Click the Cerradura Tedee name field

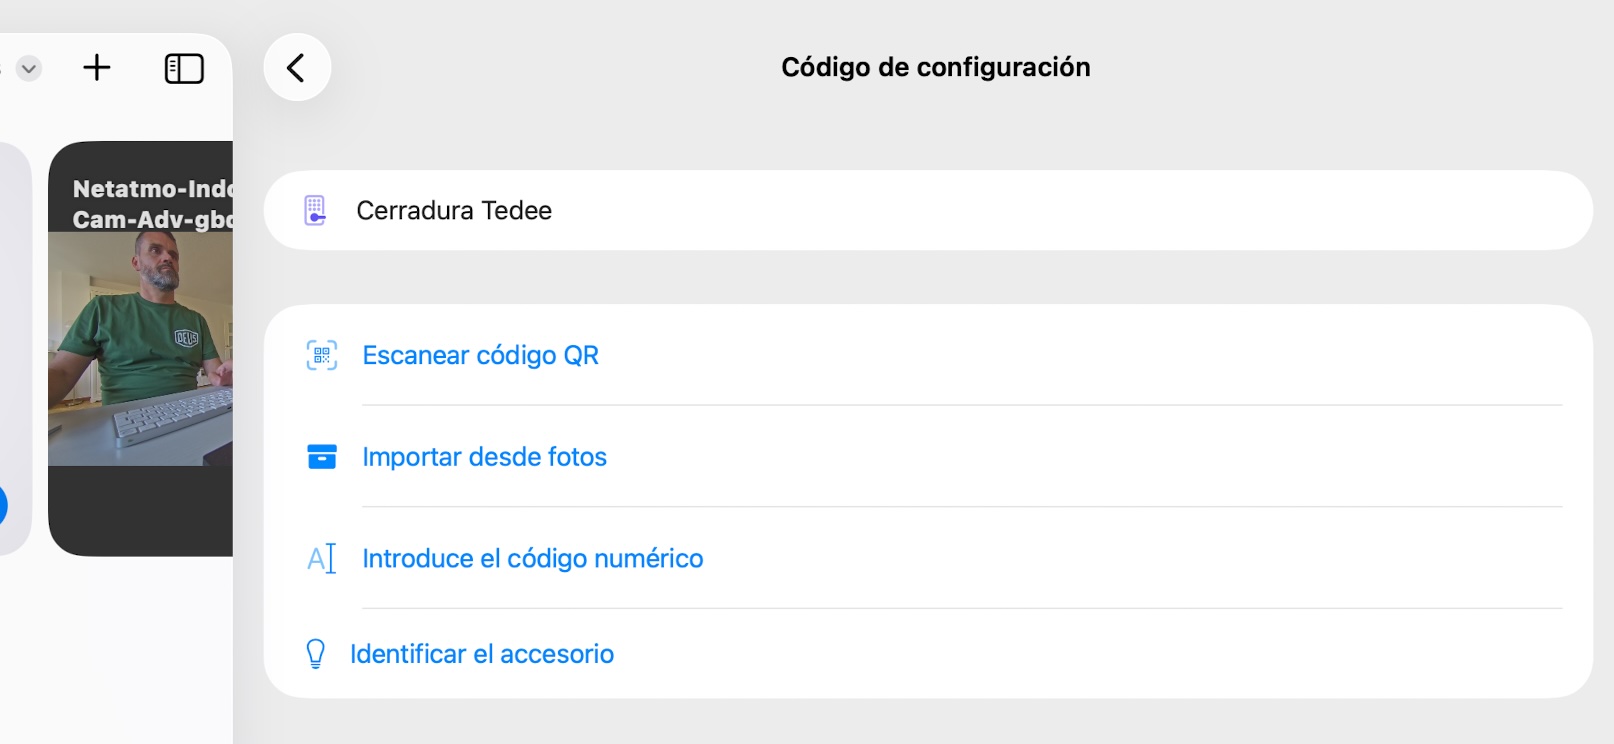click(x=900, y=211)
